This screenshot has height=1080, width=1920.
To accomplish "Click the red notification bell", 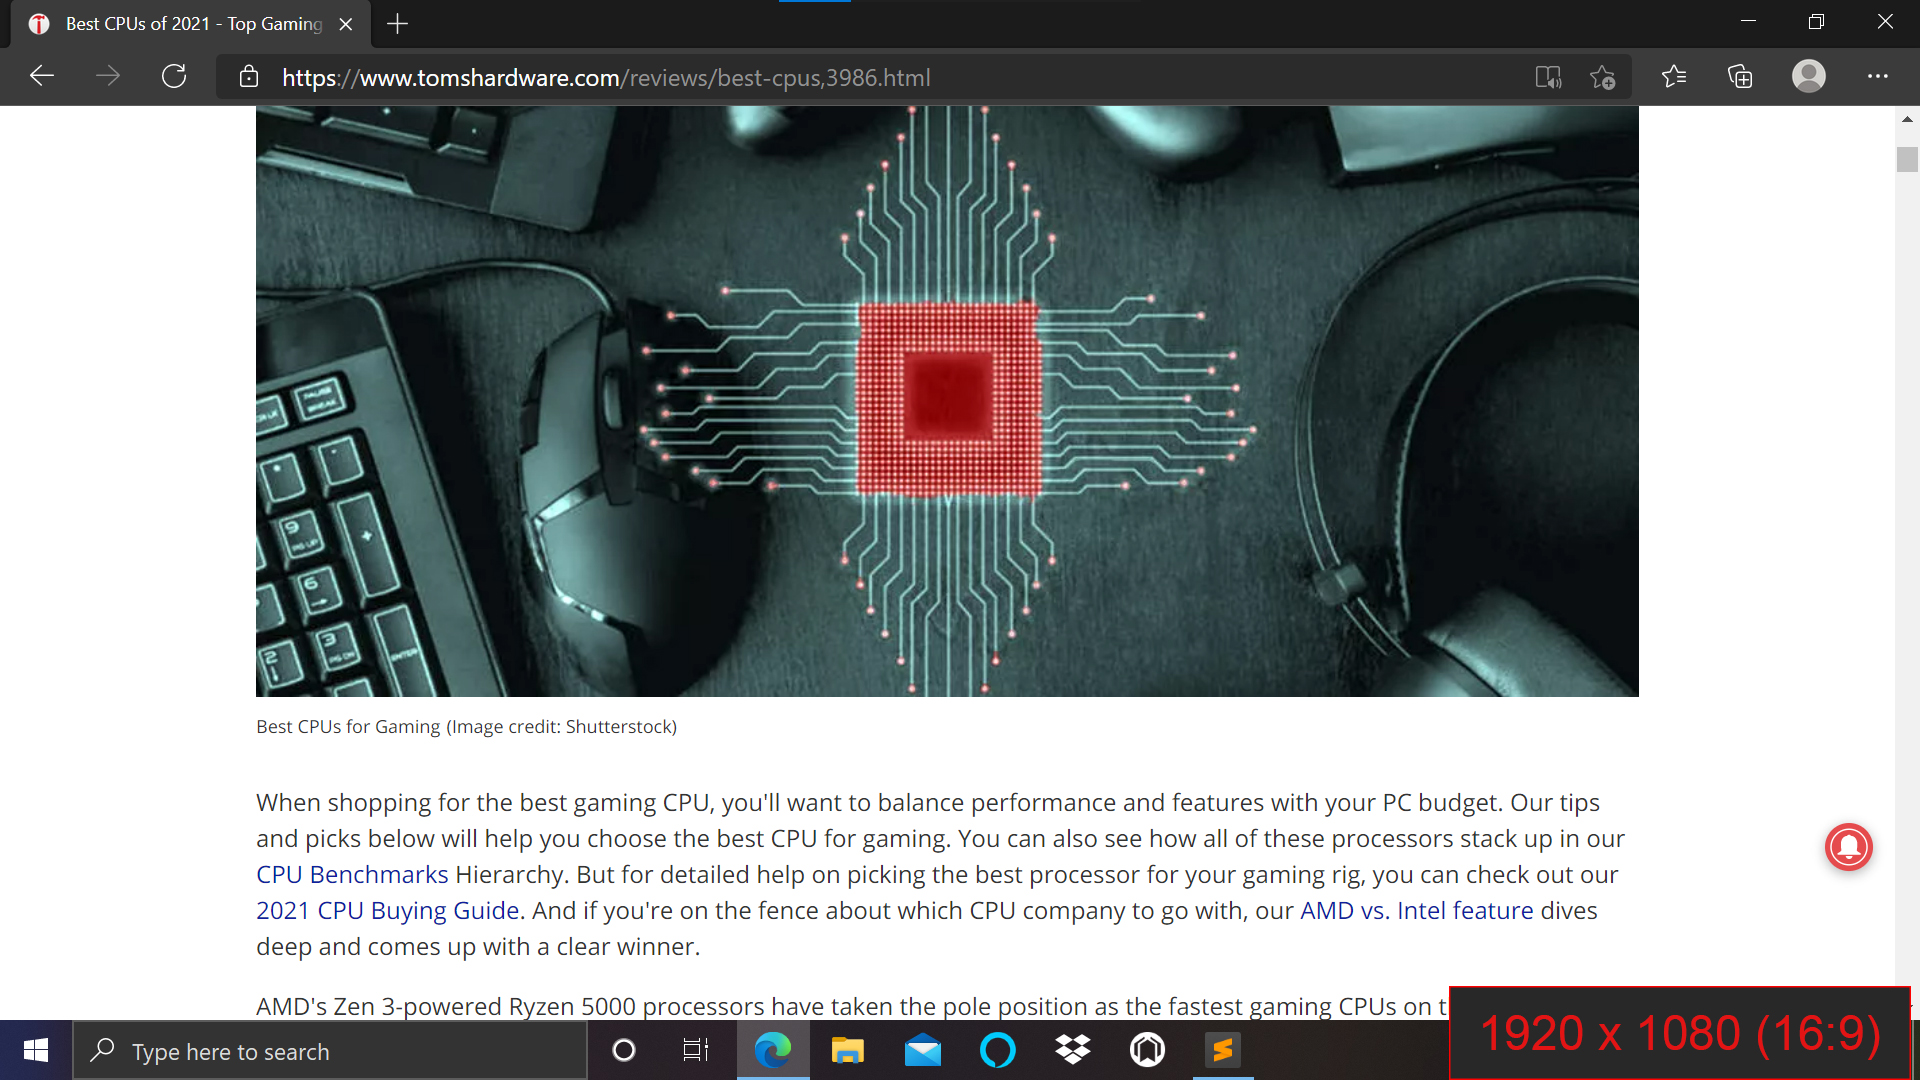I will [x=1848, y=847].
